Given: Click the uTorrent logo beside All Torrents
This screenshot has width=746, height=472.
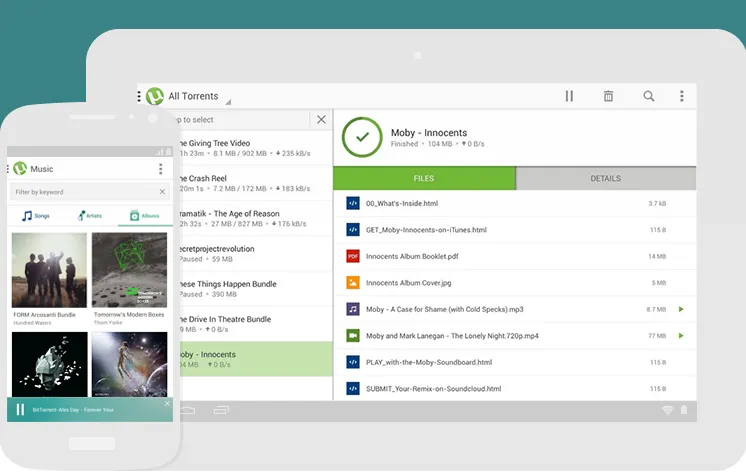Looking at the screenshot, I should click(x=155, y=96).
